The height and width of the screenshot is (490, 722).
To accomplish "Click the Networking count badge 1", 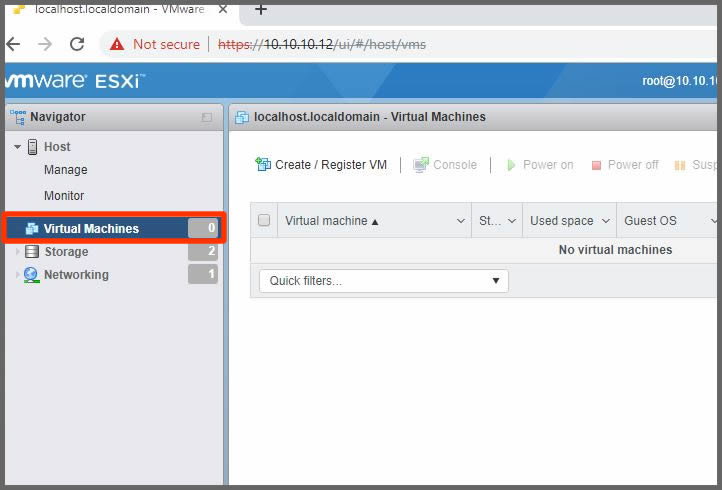I will point(203,274).
